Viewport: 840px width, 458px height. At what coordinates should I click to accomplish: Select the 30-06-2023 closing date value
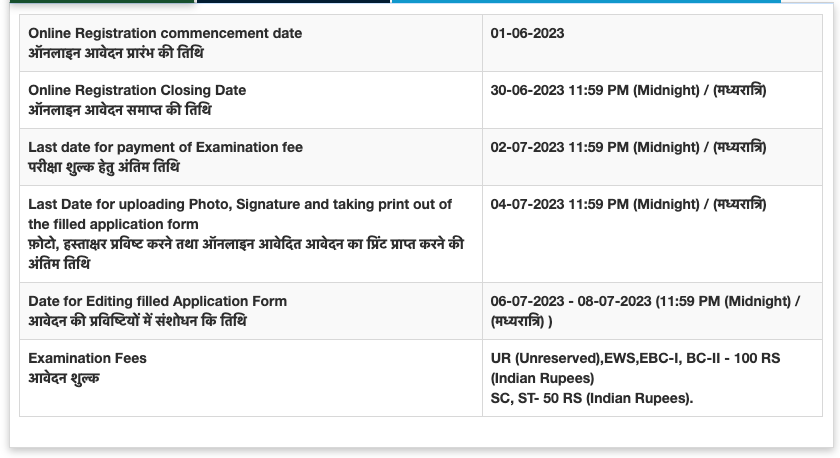coord(628,90)
